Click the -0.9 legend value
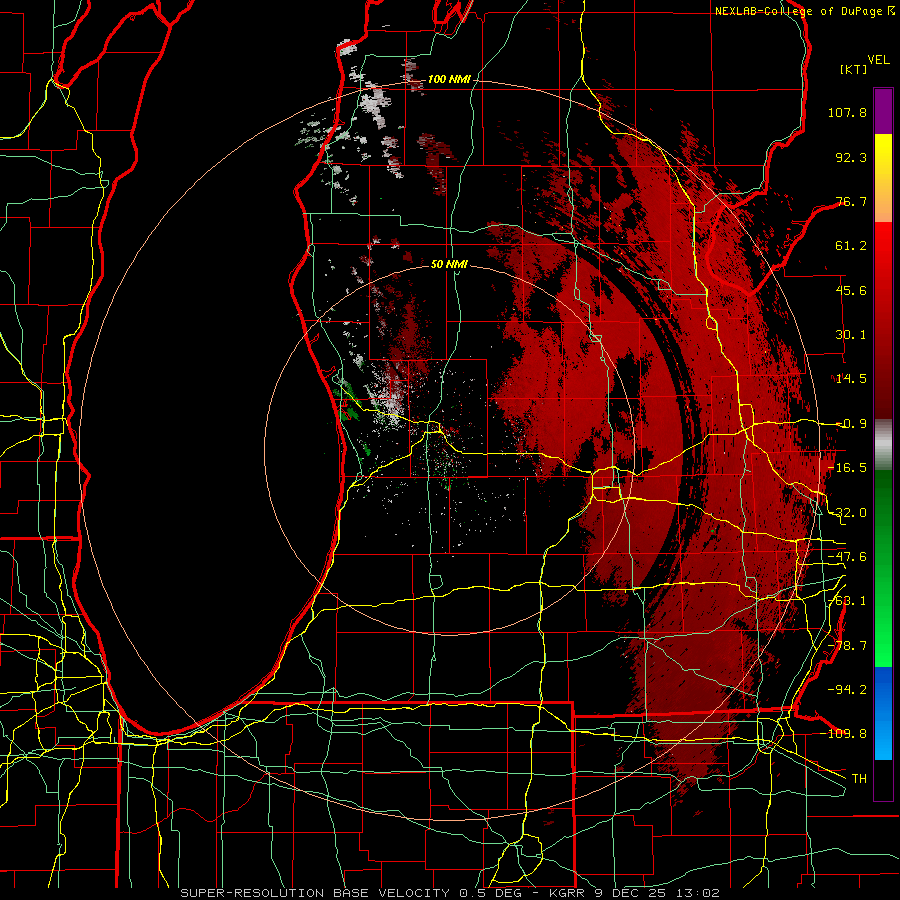 851,424
